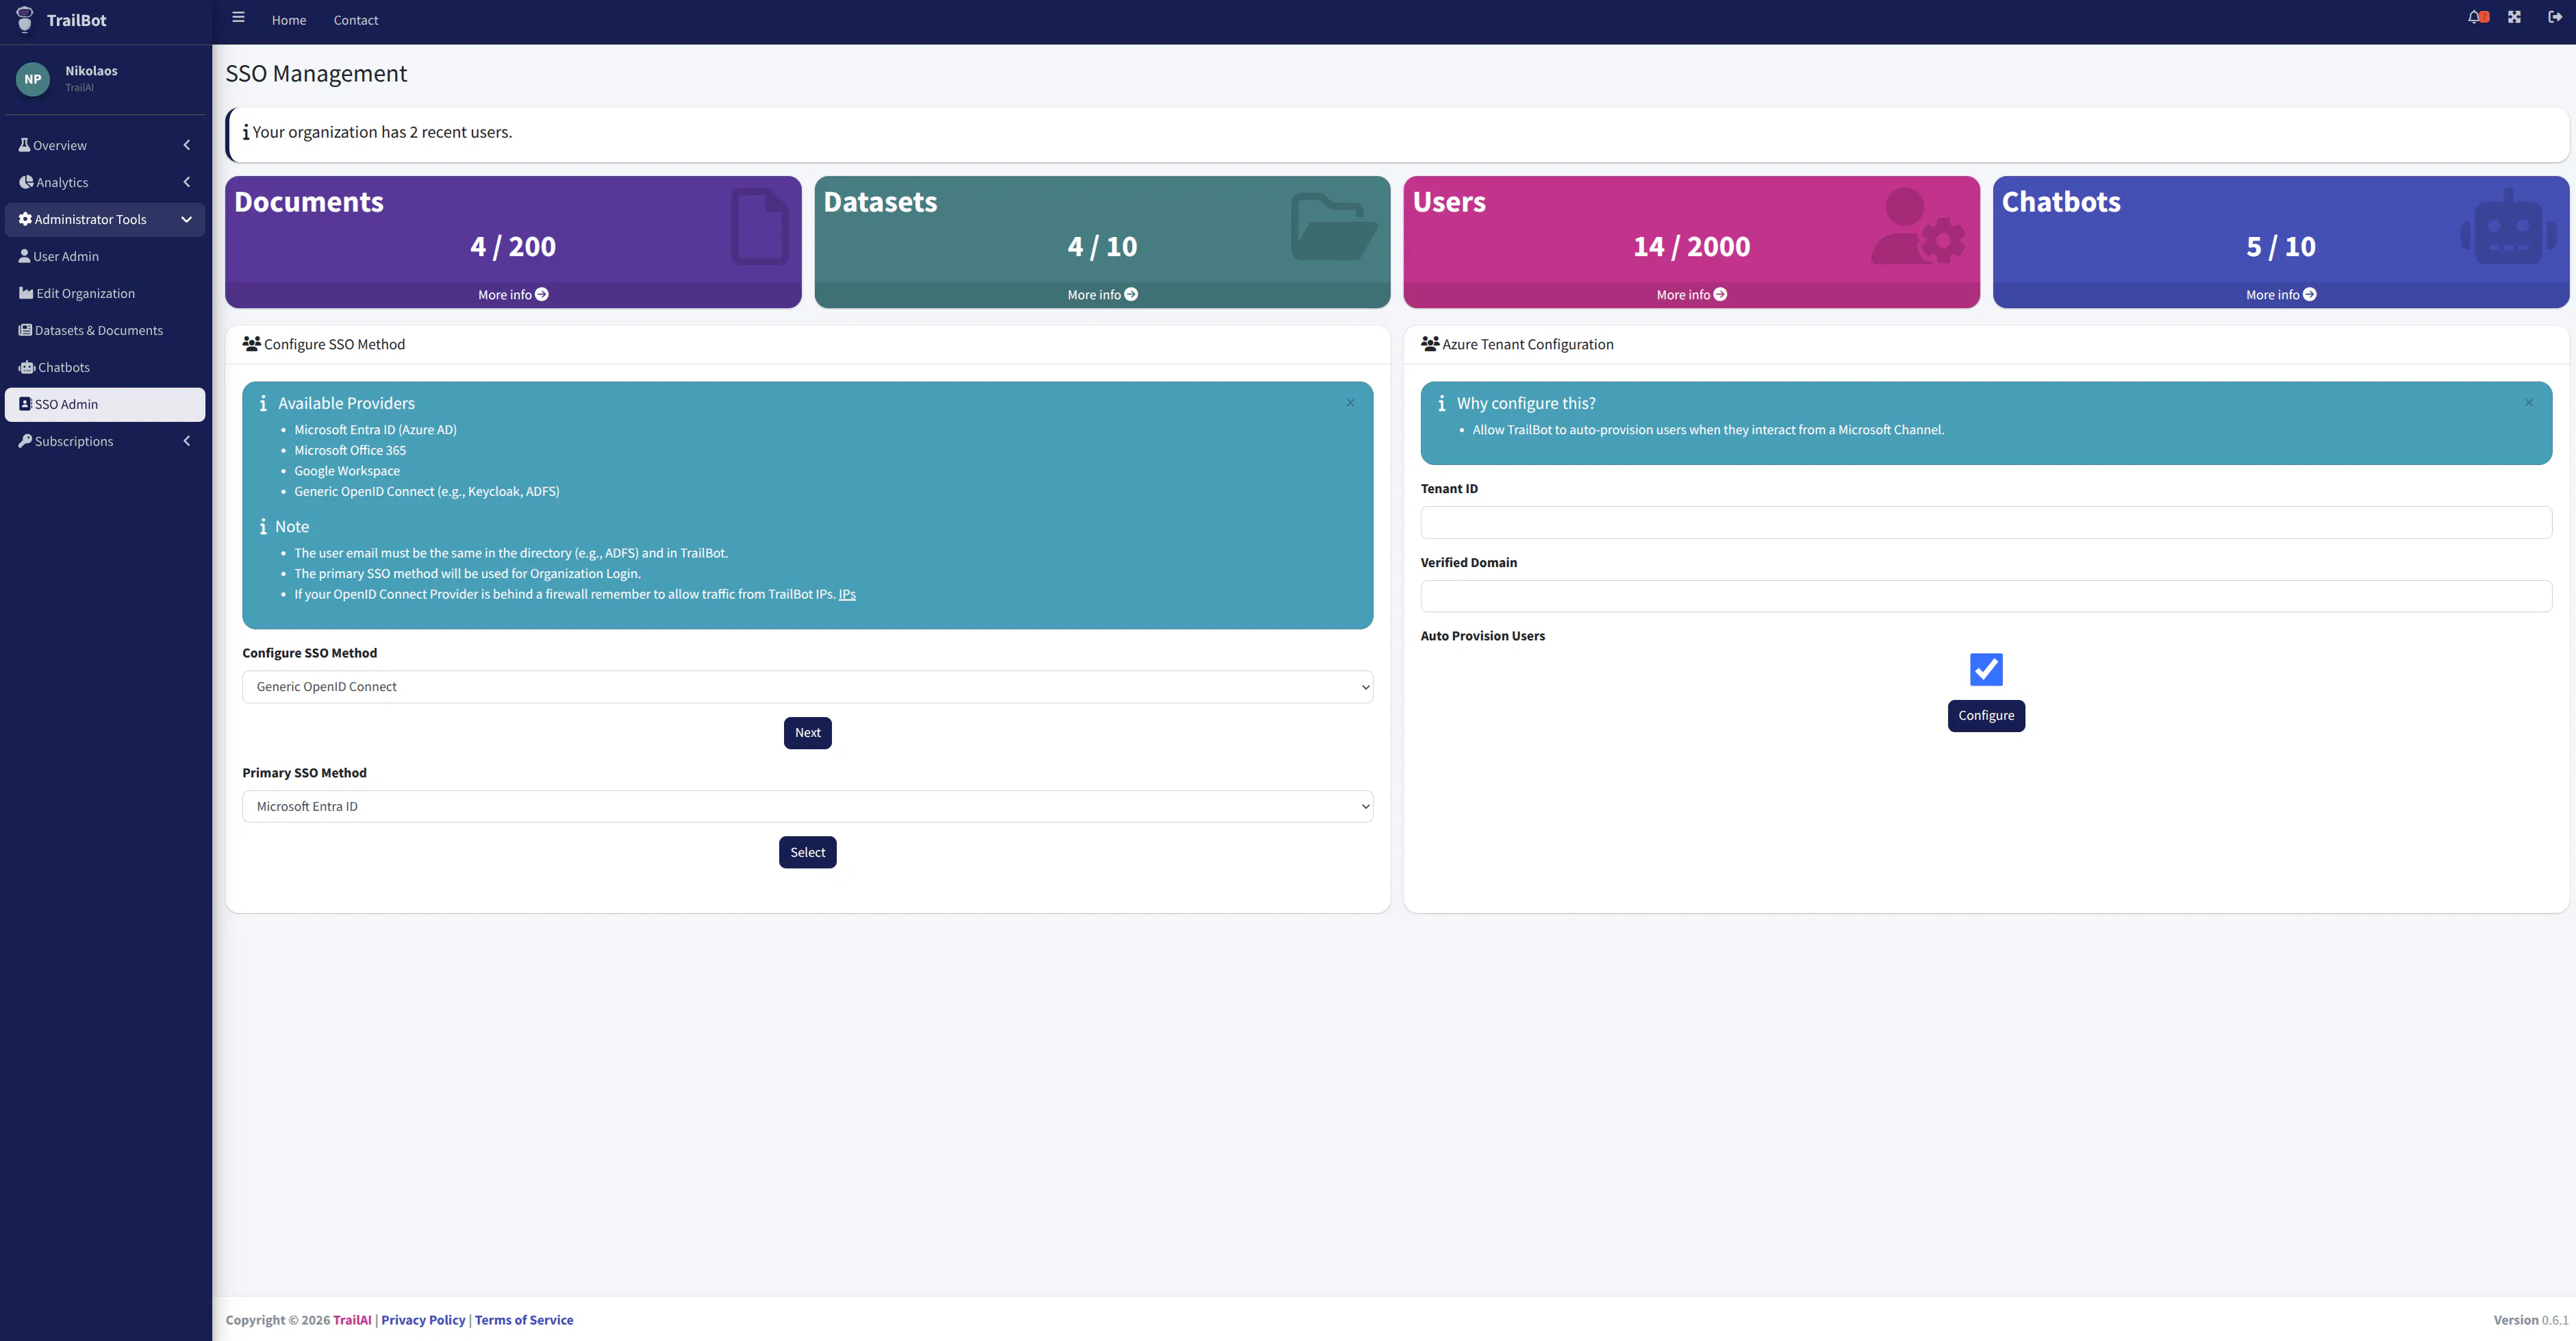This screenshot has height=1341, width=2576.
Task: Click the Configure SSO Method users icon
Action: tap(252, 344)
